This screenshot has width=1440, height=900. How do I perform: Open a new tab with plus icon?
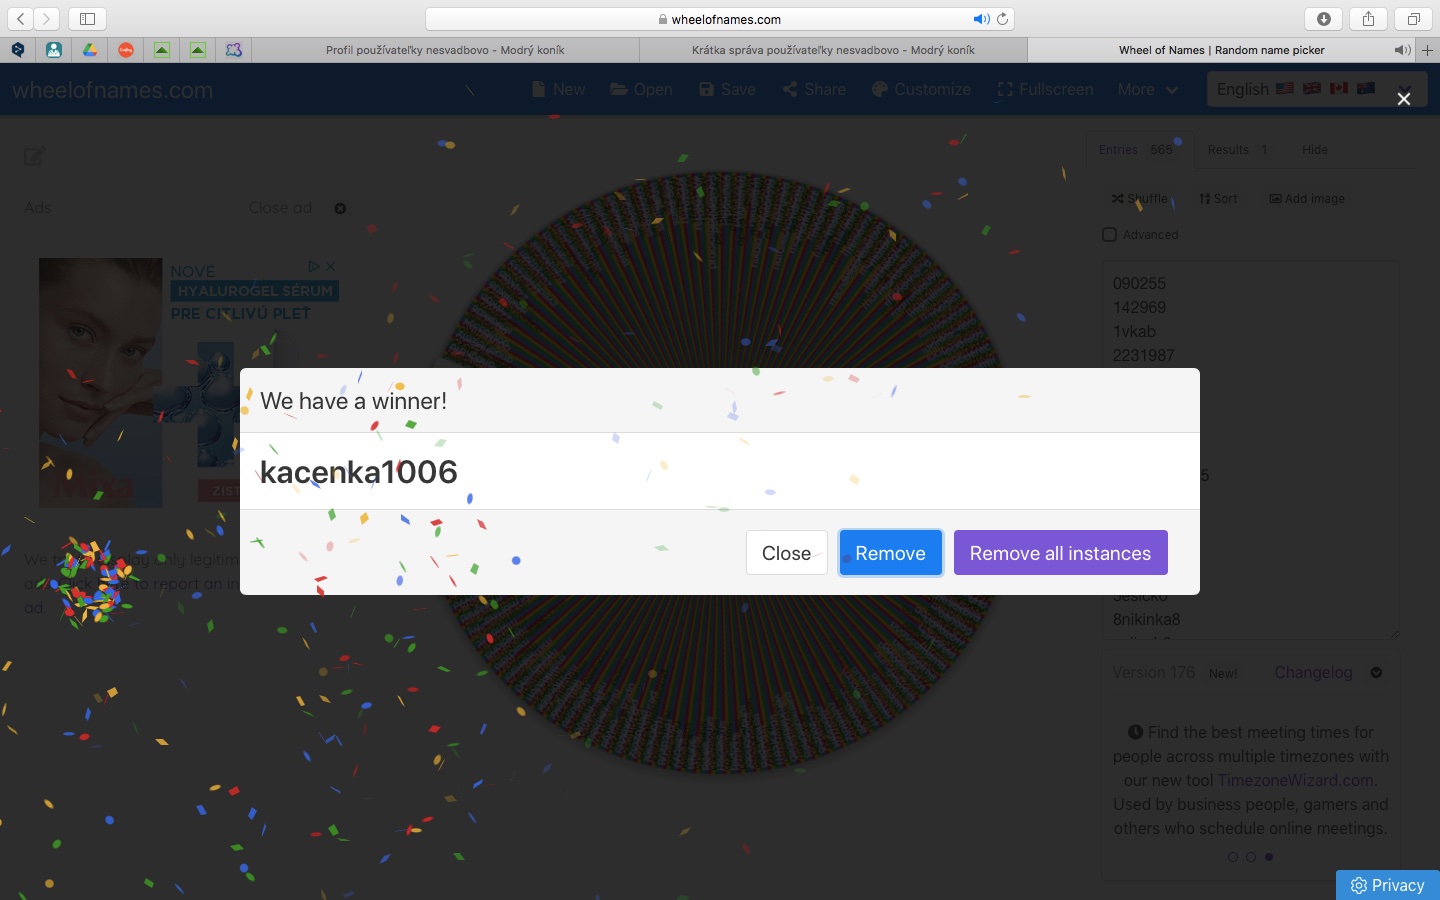coord(1428,50)
